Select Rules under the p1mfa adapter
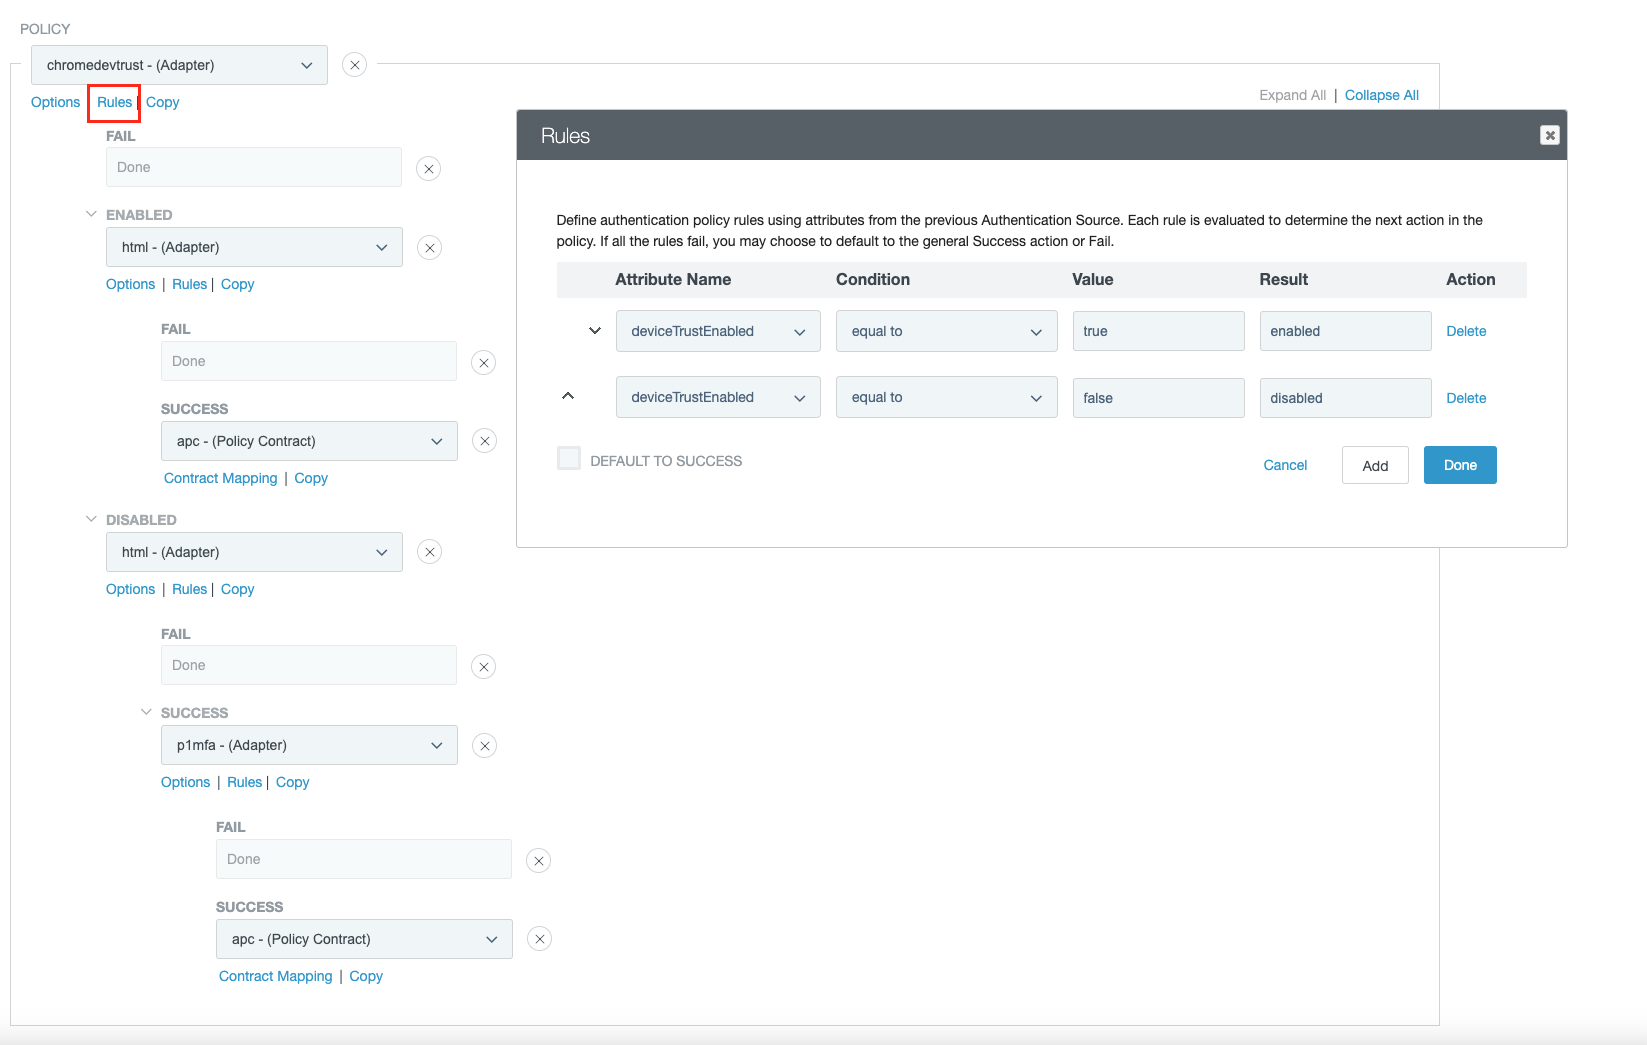This screenshot has height=1045, width=1647. (x=244, y=781)
